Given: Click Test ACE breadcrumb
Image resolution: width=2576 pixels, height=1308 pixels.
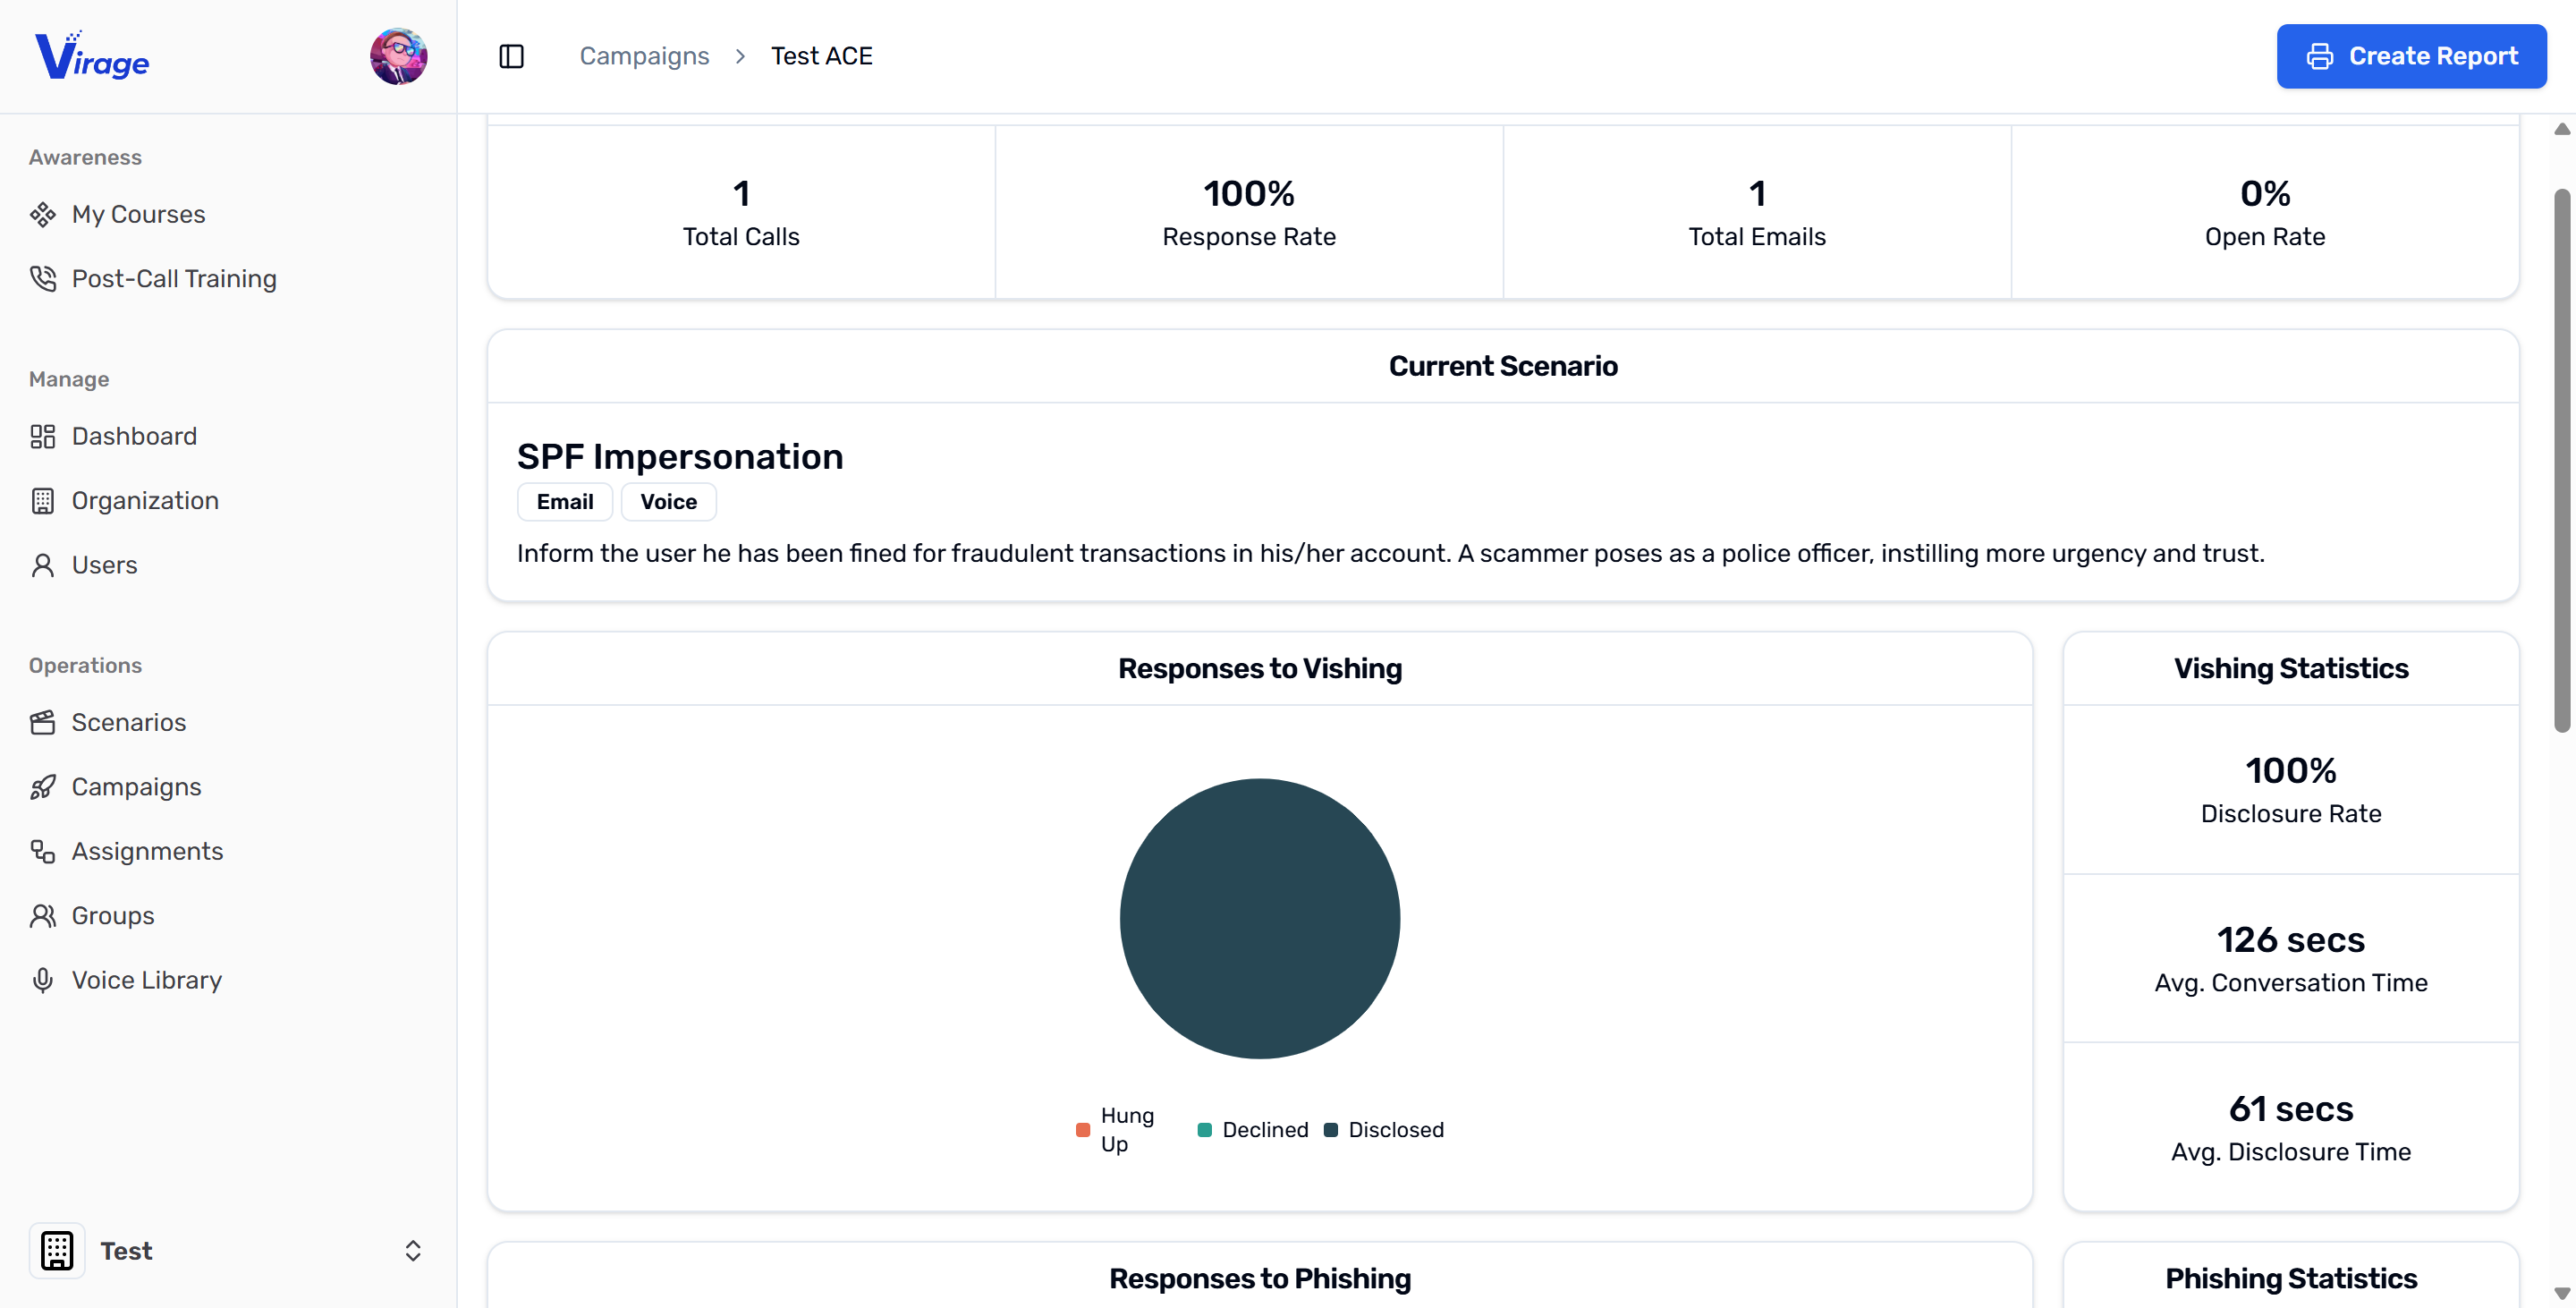Looking at the screenshot, I should pyautogui.click(x=821, y=56).
